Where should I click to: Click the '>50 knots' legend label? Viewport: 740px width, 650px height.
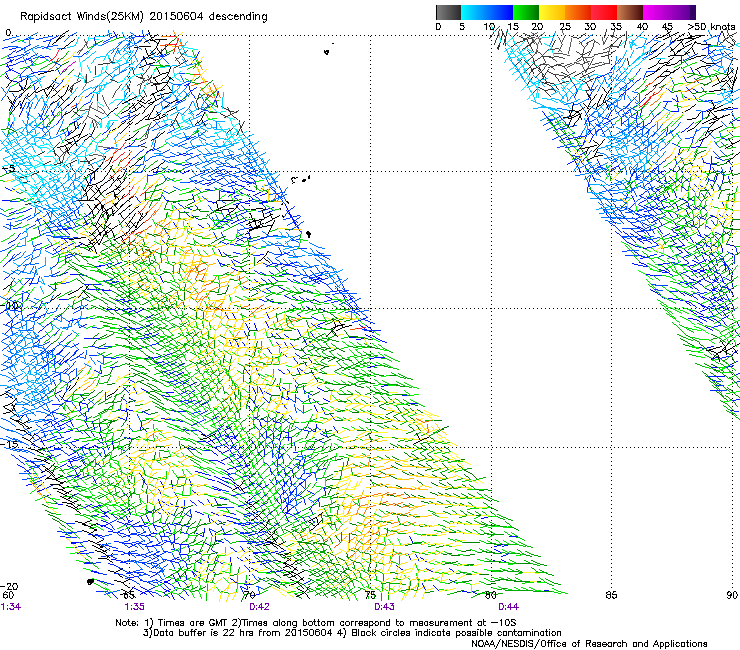click(711, 26)
